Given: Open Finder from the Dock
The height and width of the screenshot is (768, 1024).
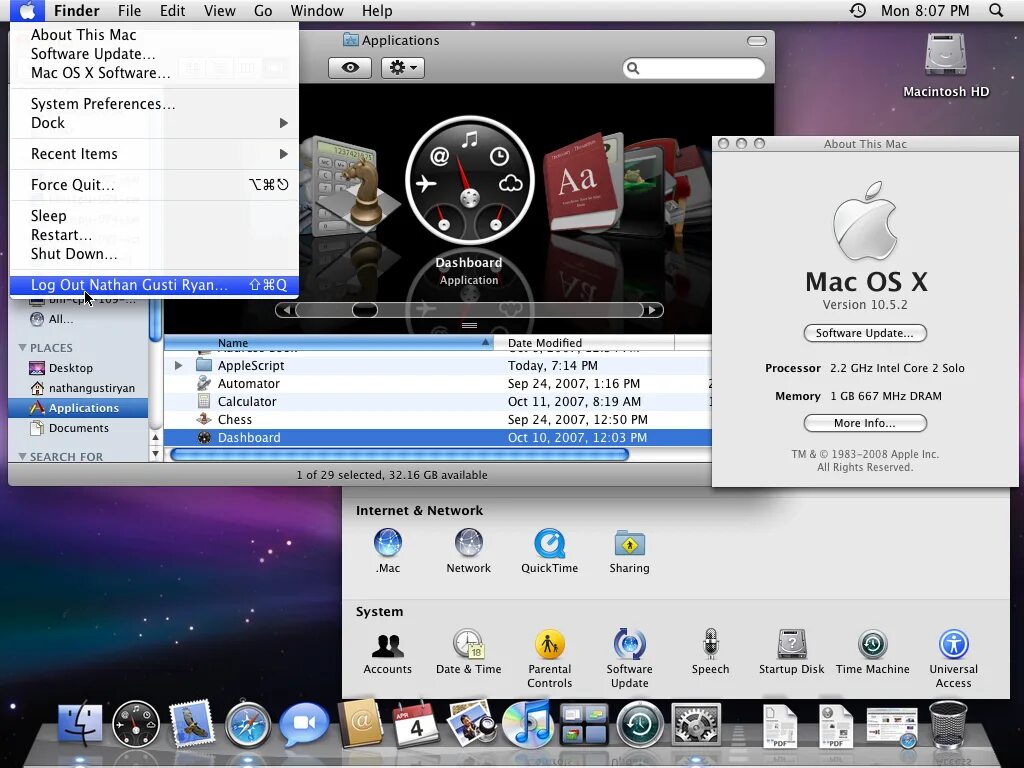Looking at the screenshot, I should click(80, 724).
